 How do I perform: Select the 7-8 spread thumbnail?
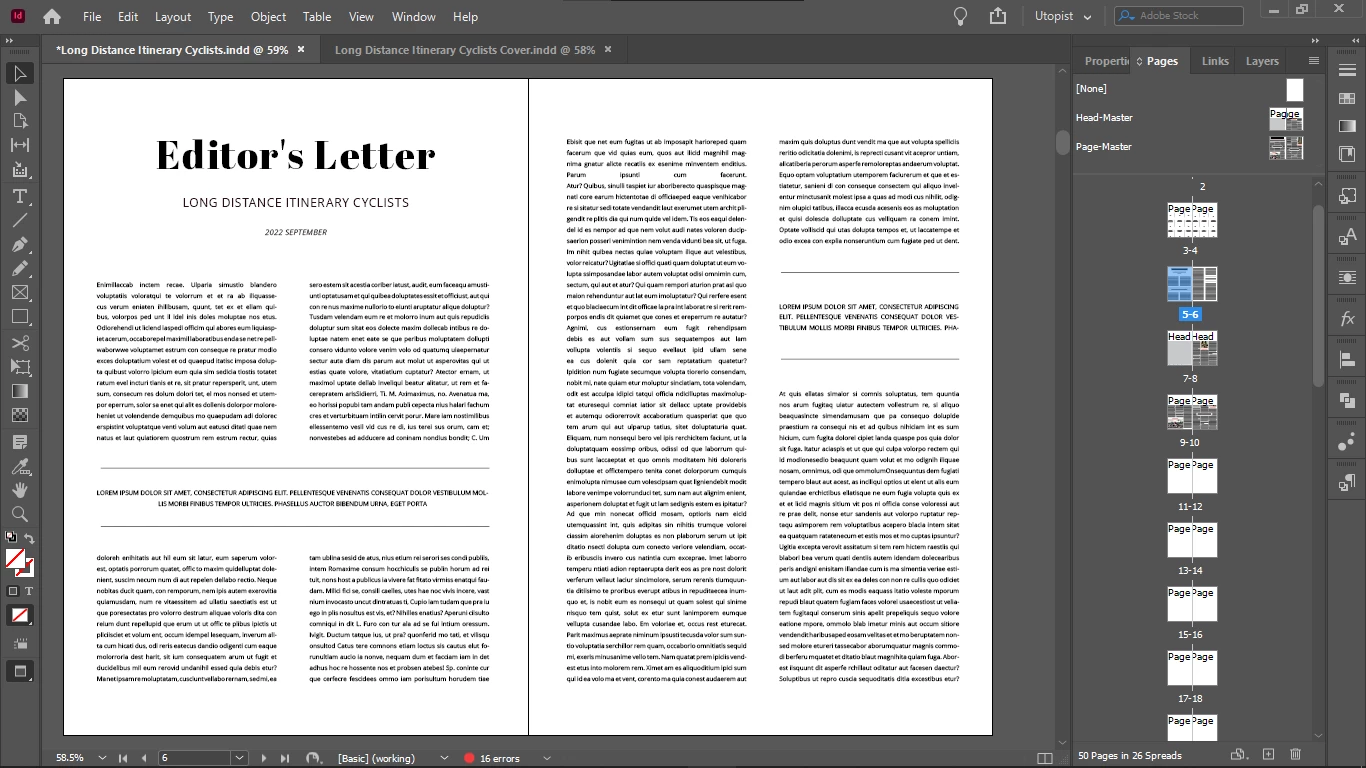pyautogui.click(x=1192, y=349)
